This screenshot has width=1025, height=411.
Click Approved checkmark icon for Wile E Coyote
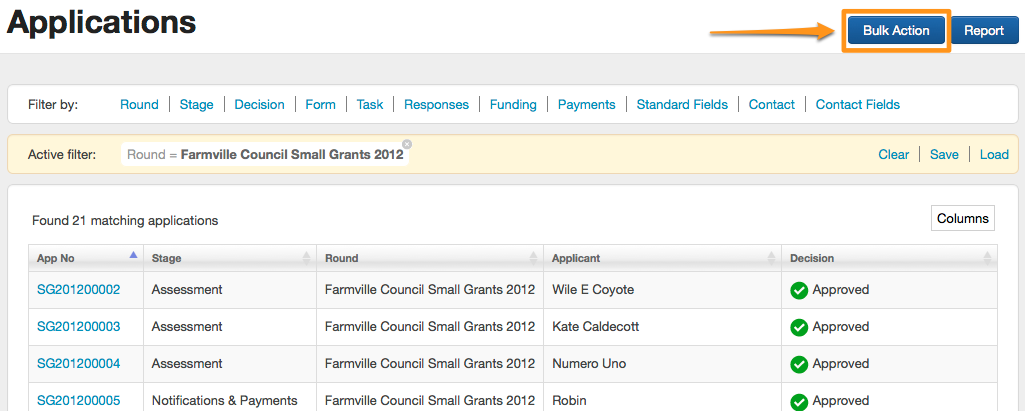[799, 290]
